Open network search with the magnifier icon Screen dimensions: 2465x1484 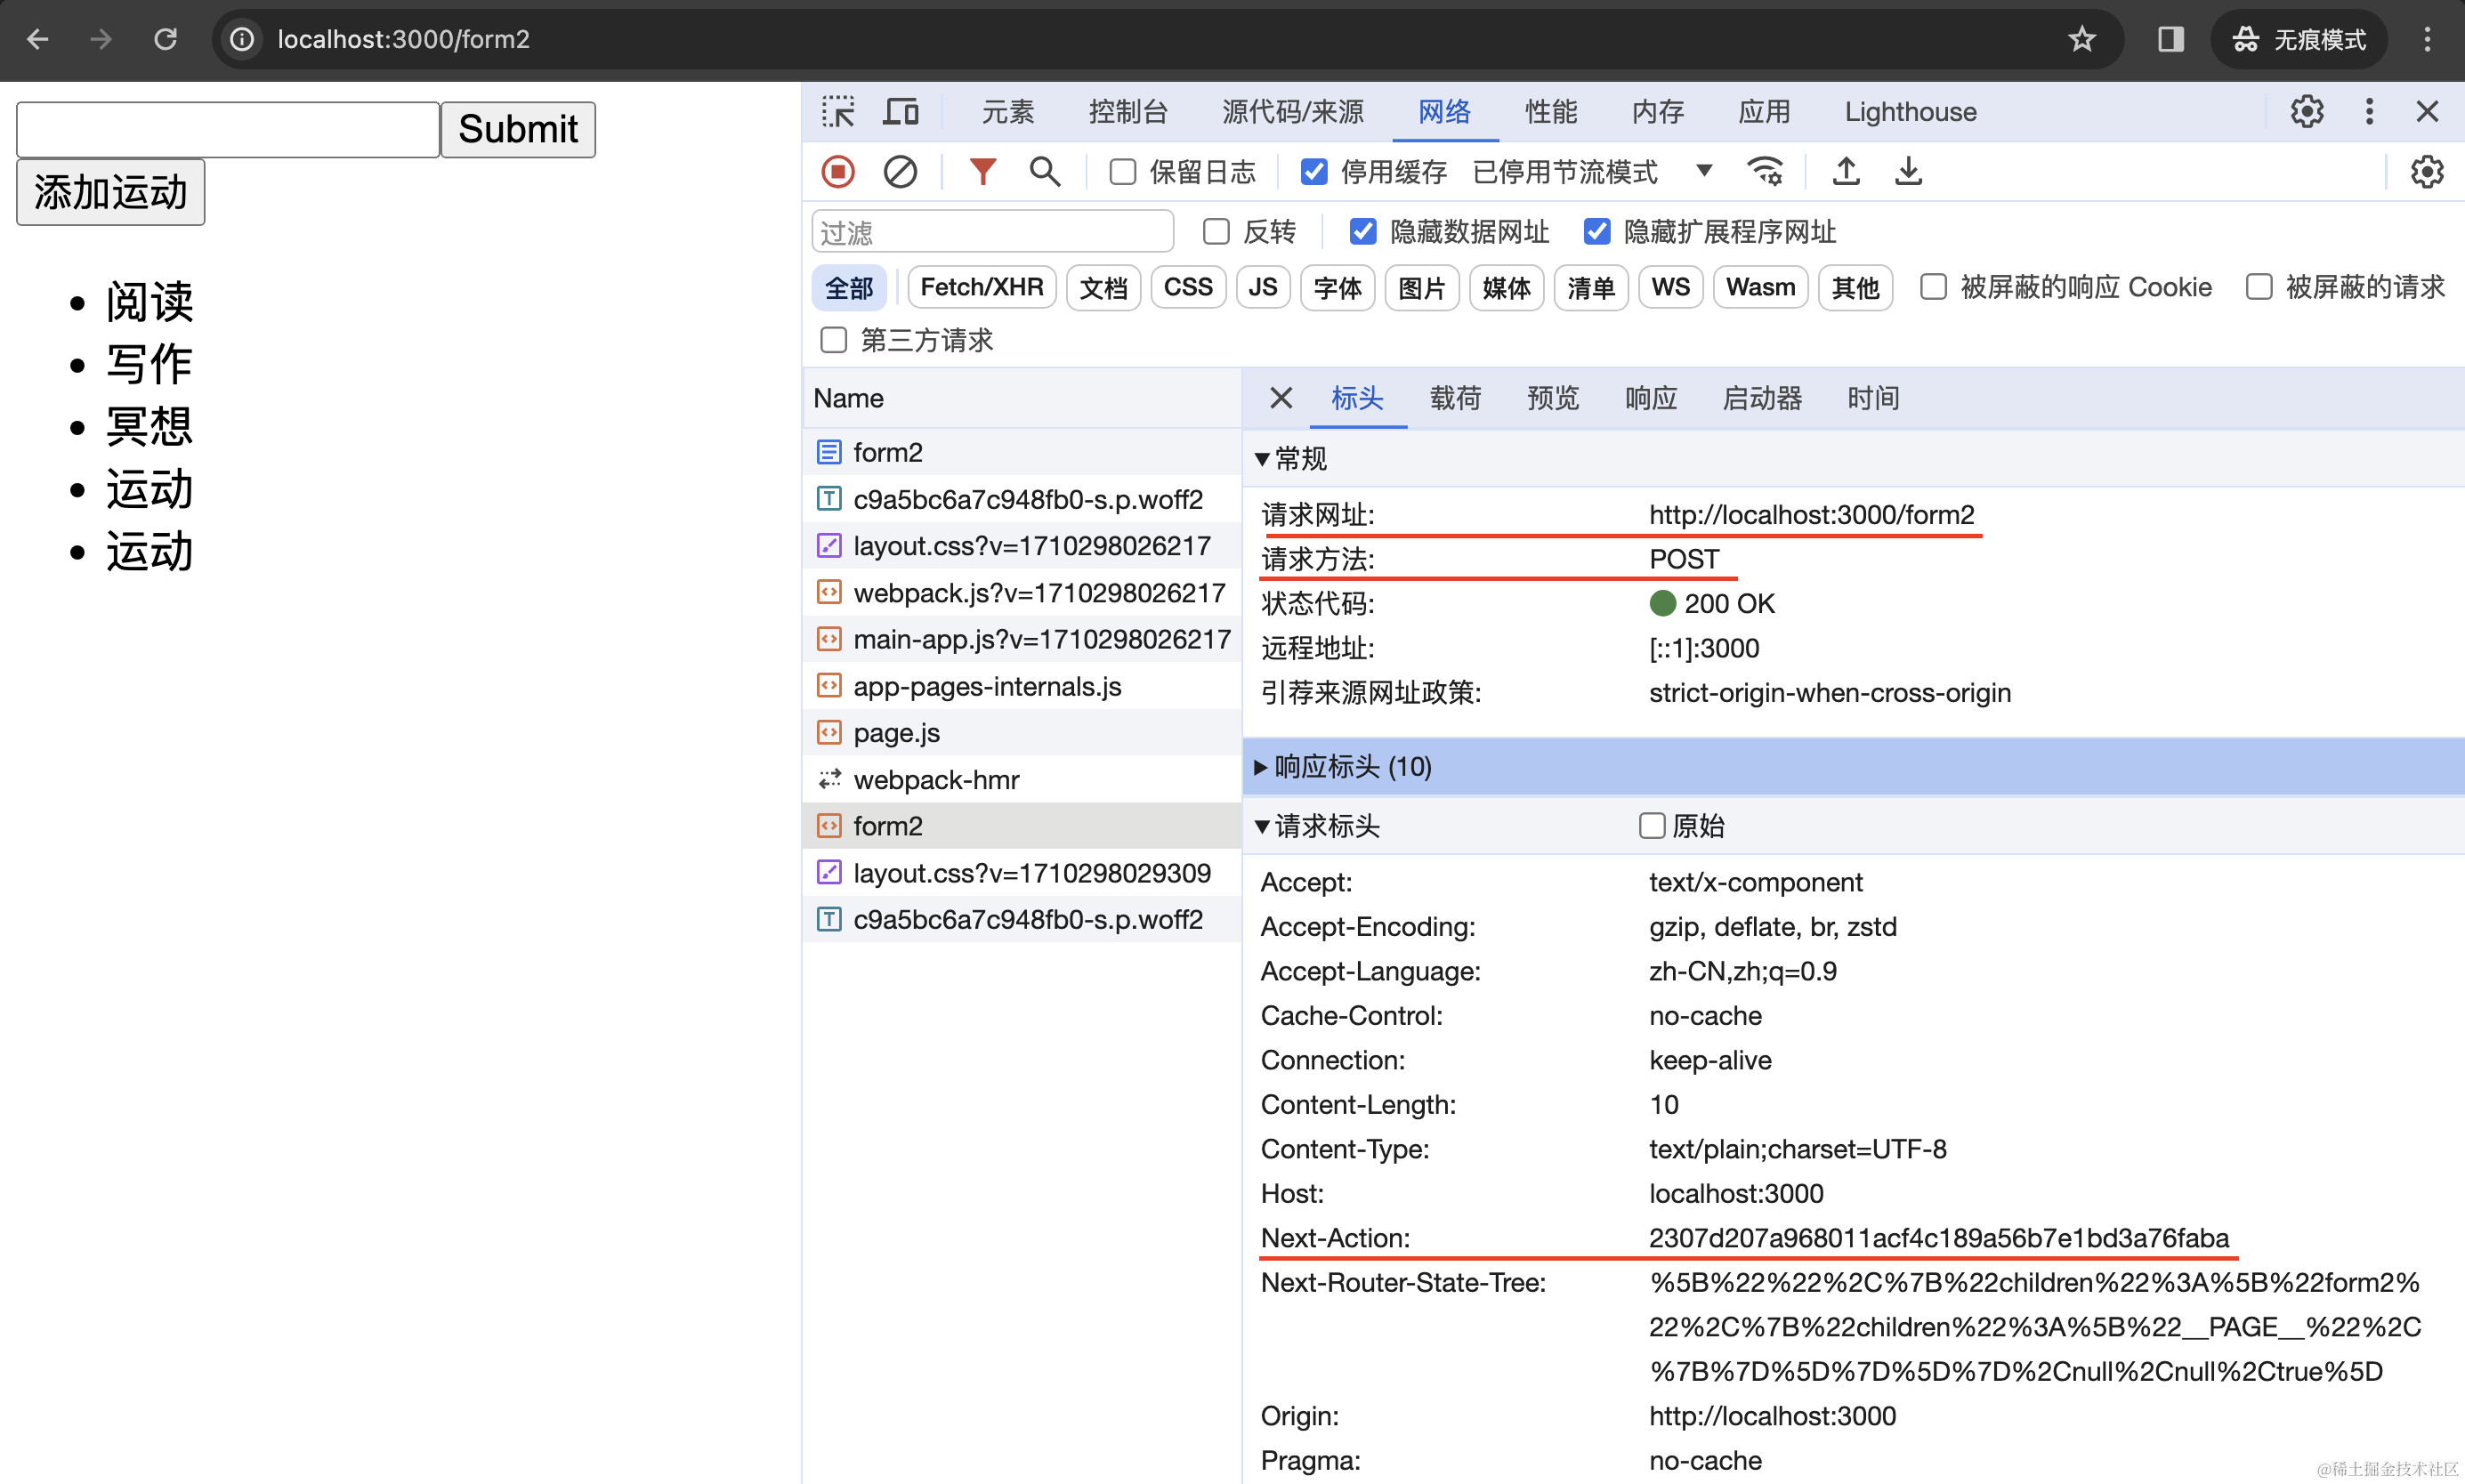click(x=1045, y=172)
